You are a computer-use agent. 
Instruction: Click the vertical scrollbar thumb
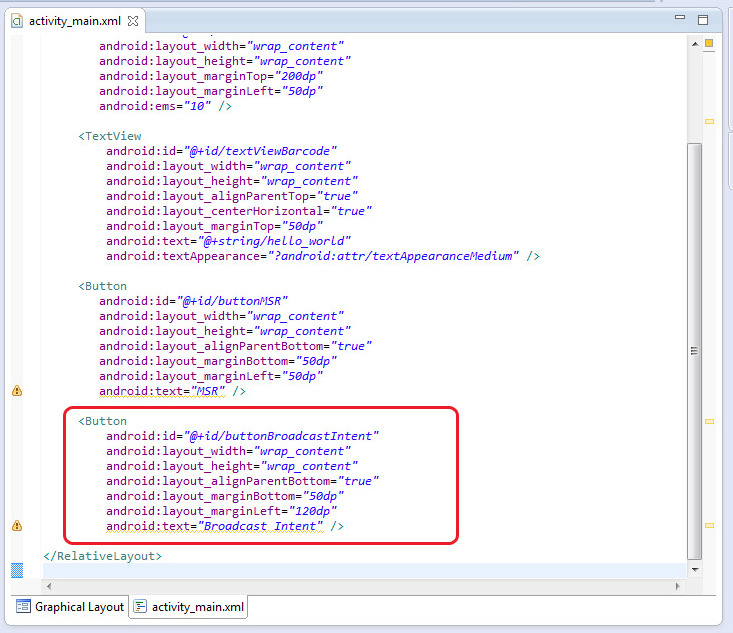[694, 350]
